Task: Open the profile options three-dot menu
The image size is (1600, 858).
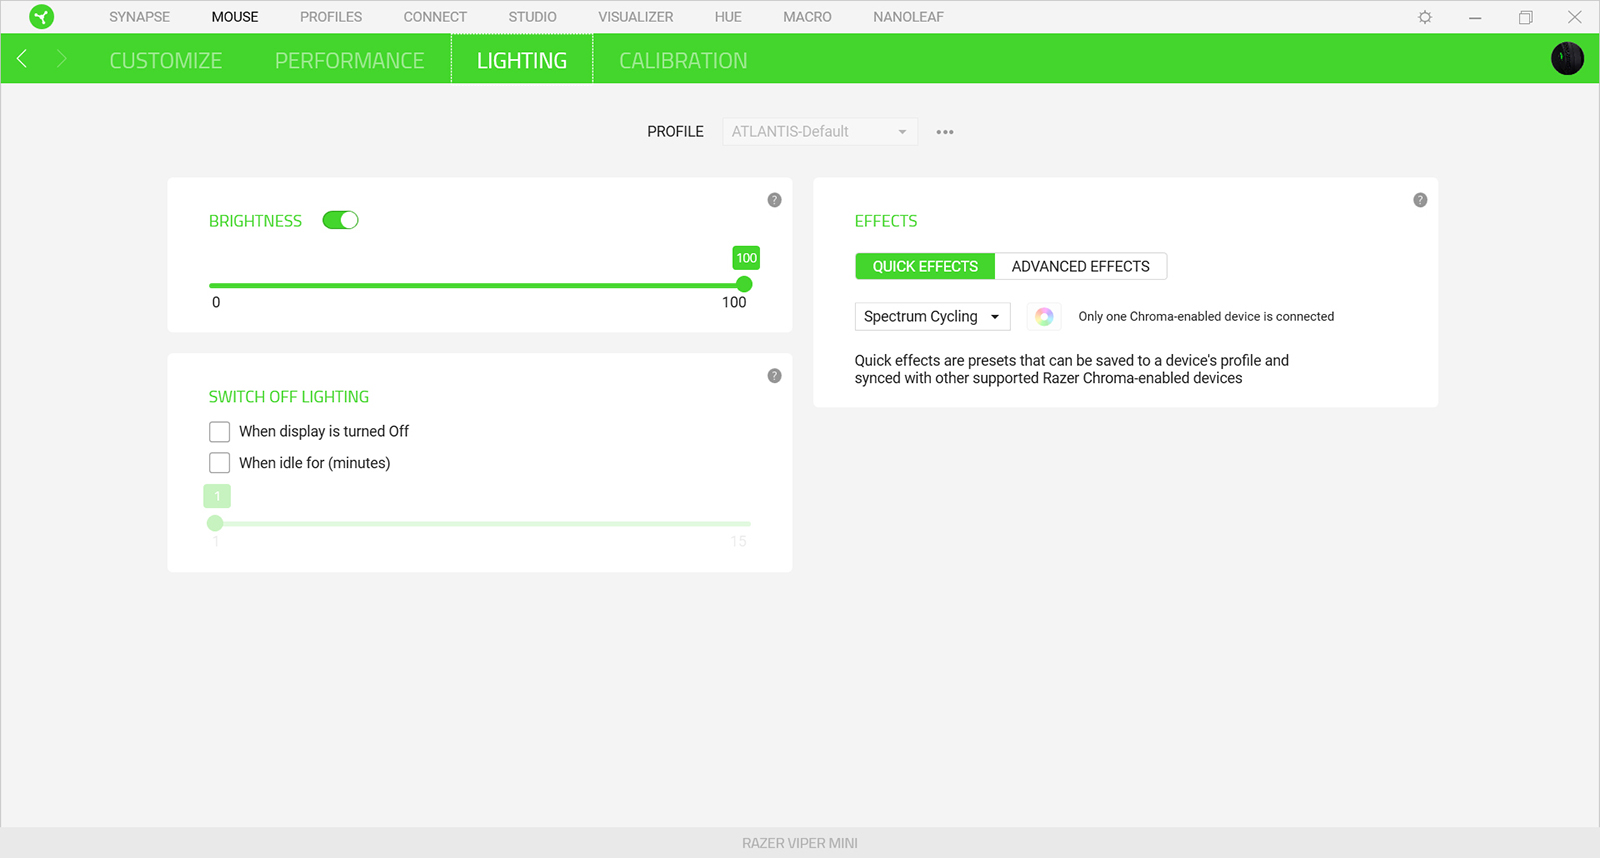Action: pos(945,132)
